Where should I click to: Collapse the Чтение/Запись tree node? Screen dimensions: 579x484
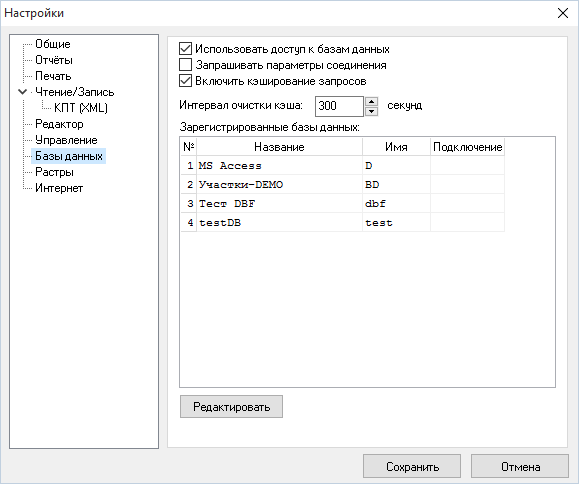pyautogui.click(x=23, y=92)
